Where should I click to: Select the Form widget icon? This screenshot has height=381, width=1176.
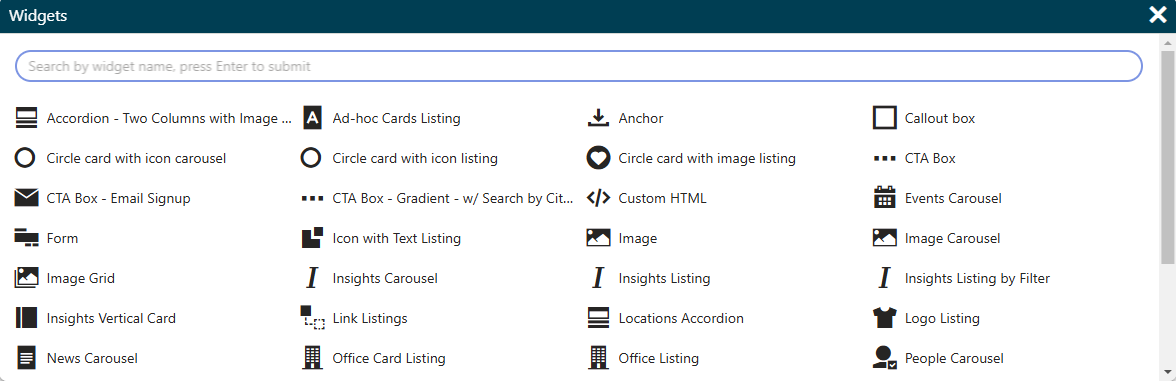click(26, 238)
